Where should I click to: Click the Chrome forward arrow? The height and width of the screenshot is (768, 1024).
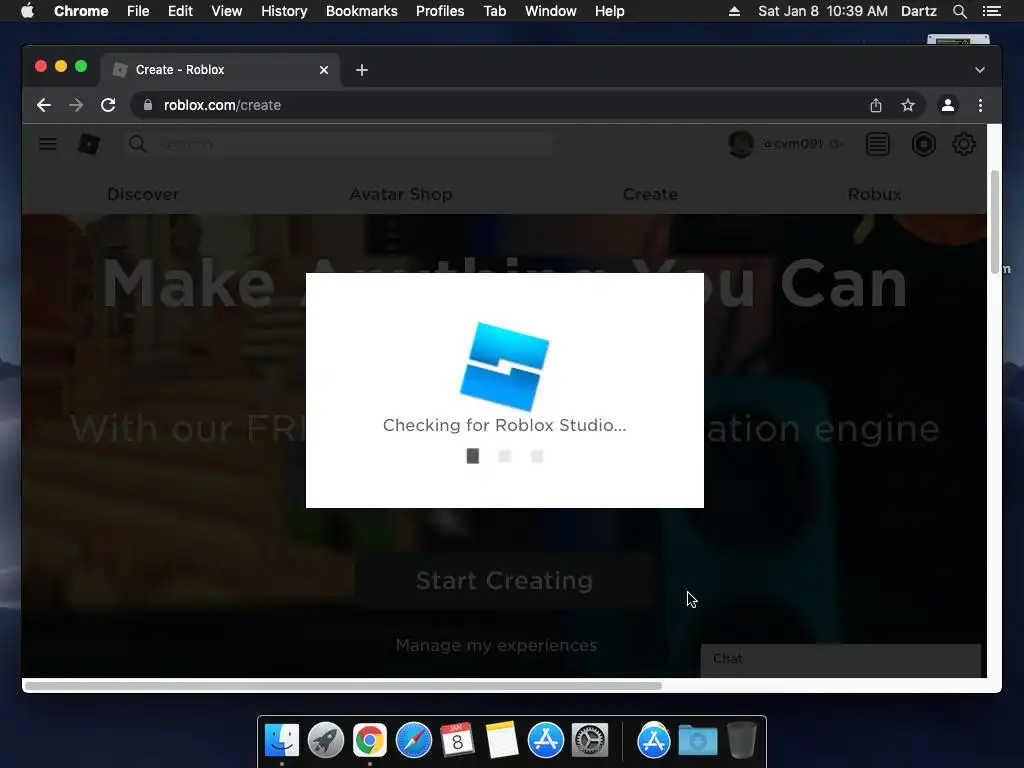(x=76, y=105)
